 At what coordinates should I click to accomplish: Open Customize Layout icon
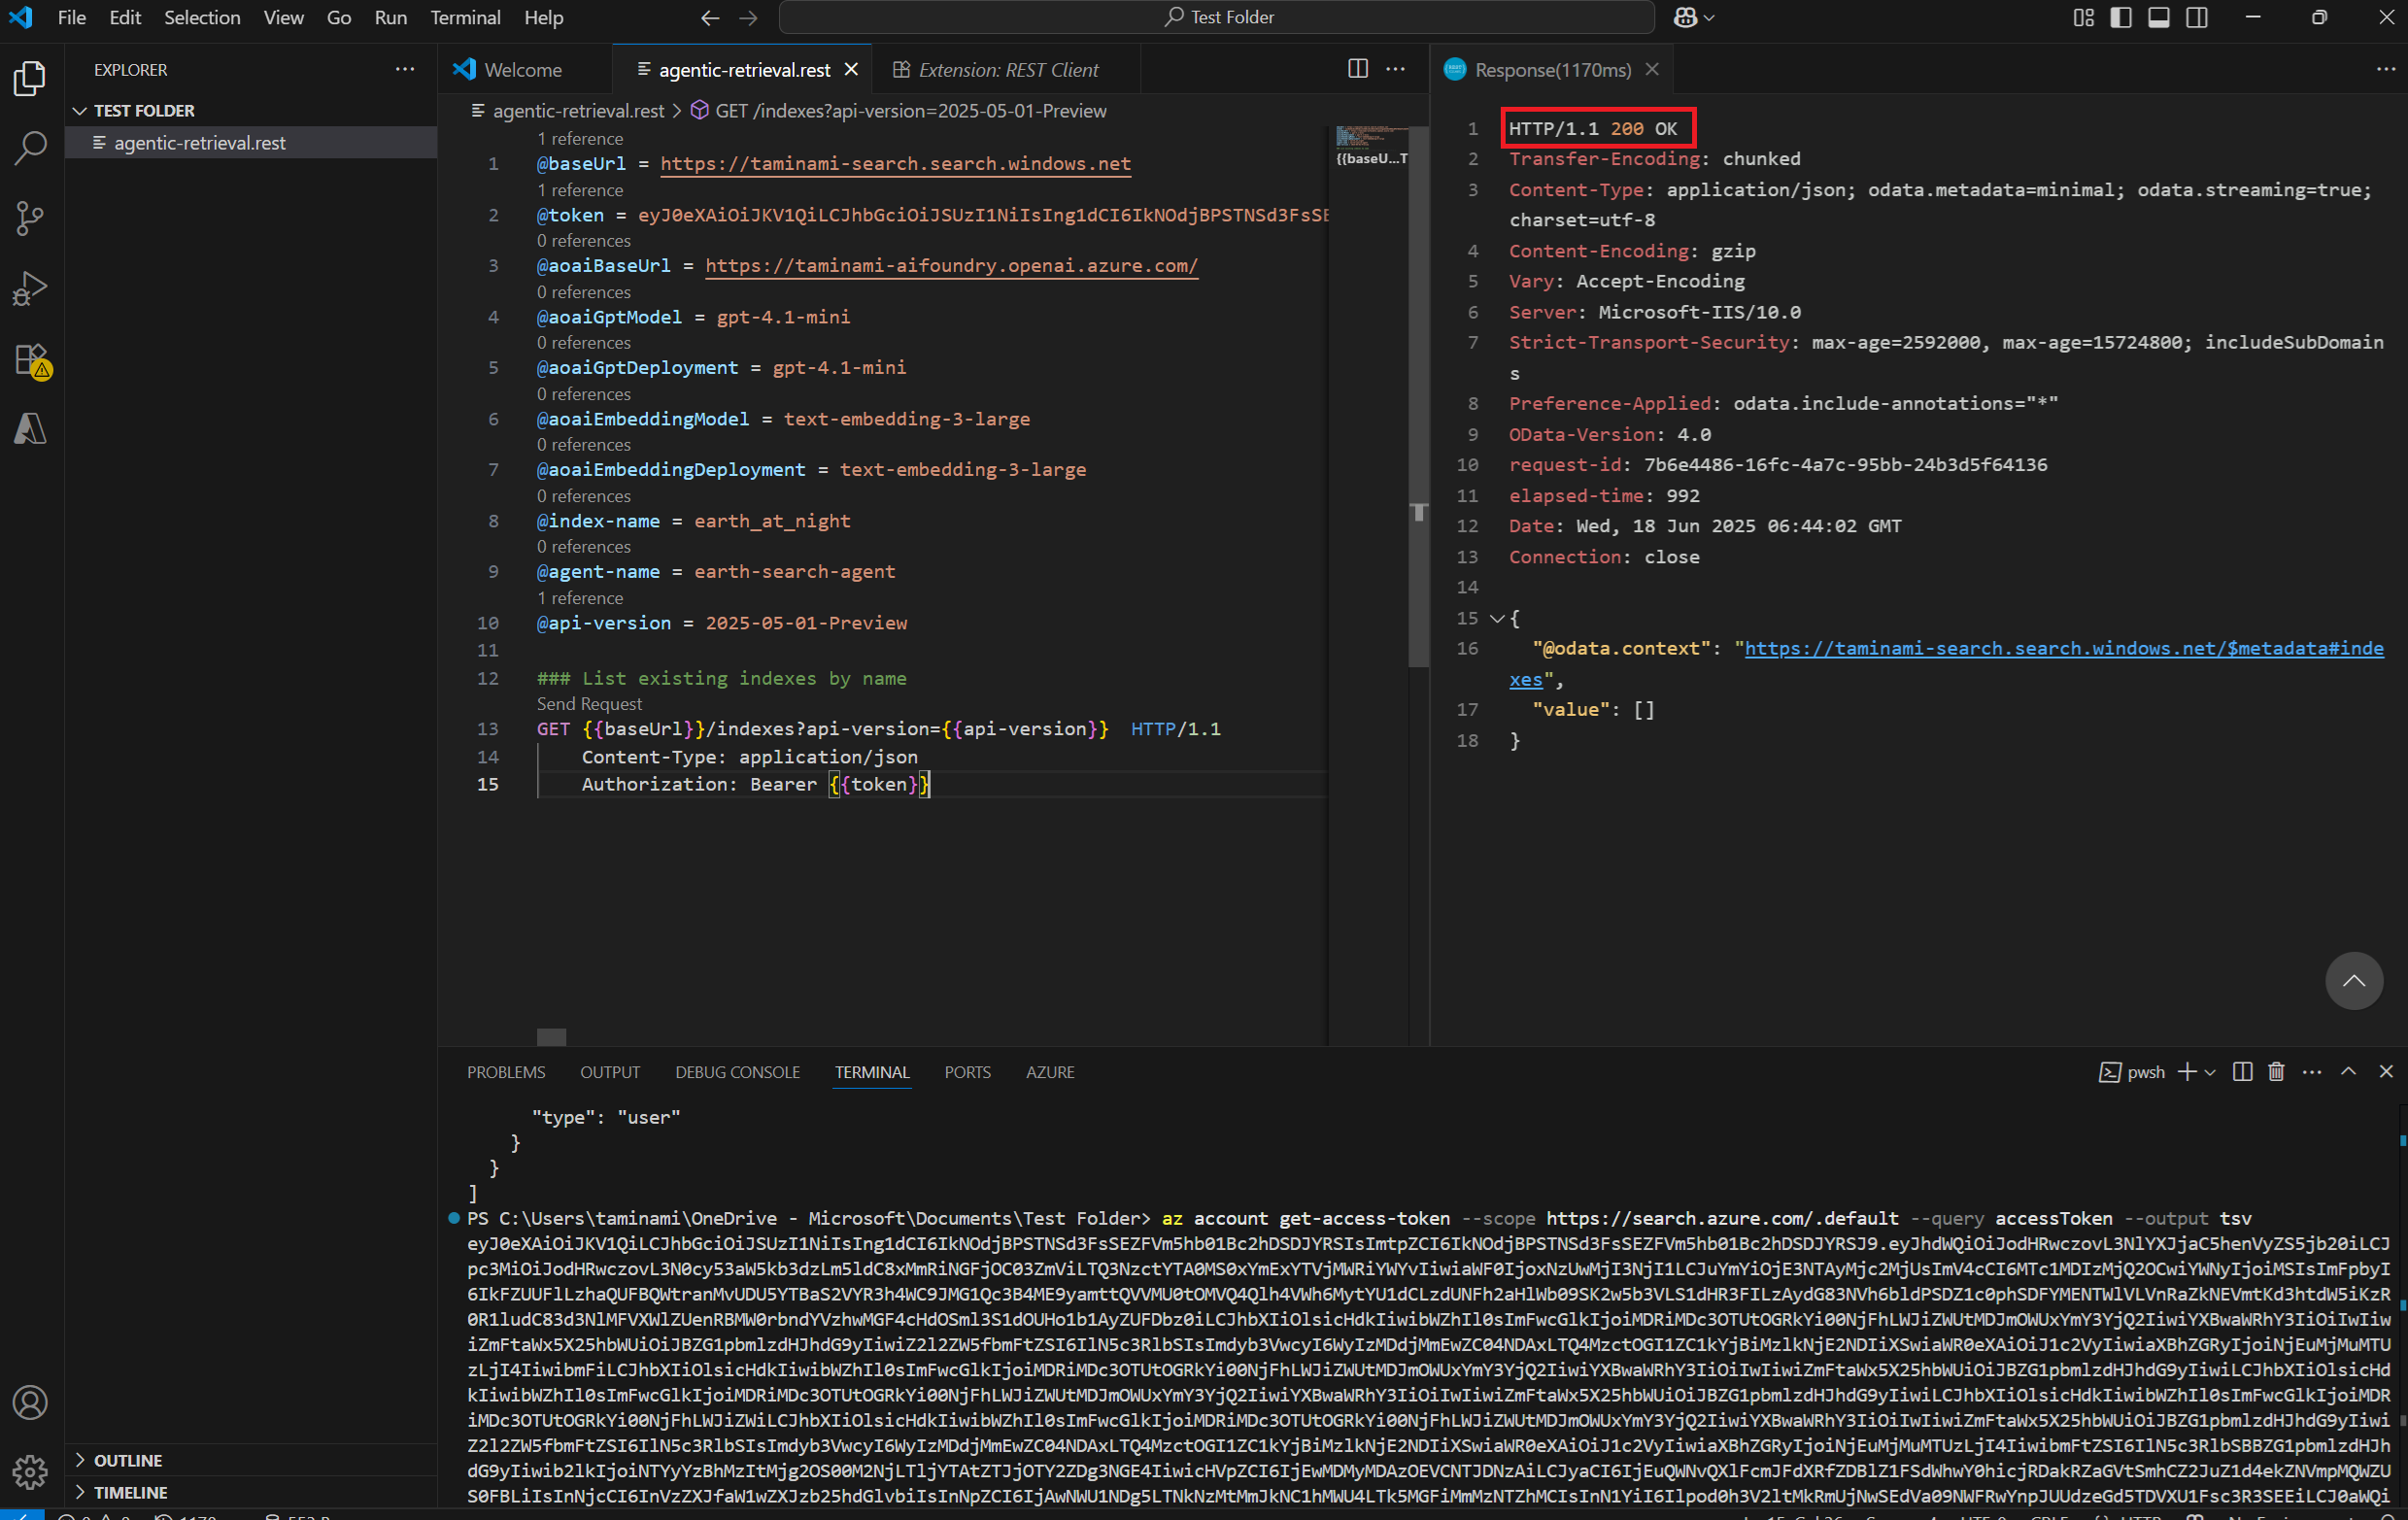(2084, 17)
